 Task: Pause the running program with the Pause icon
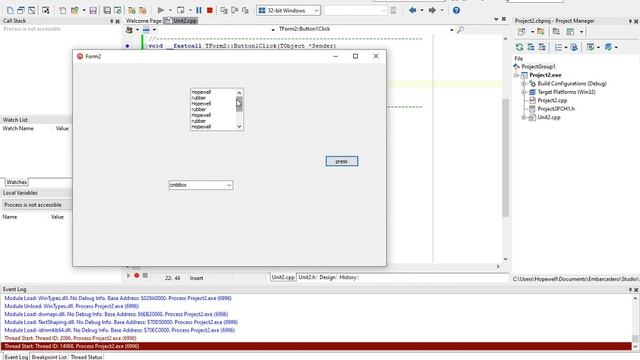click(199, 10)
